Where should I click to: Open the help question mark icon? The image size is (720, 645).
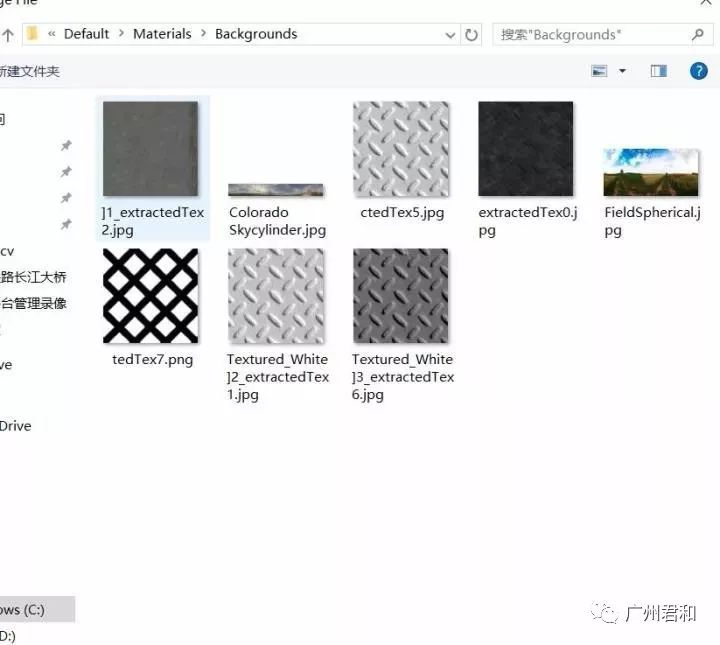(x=698, y=71)
